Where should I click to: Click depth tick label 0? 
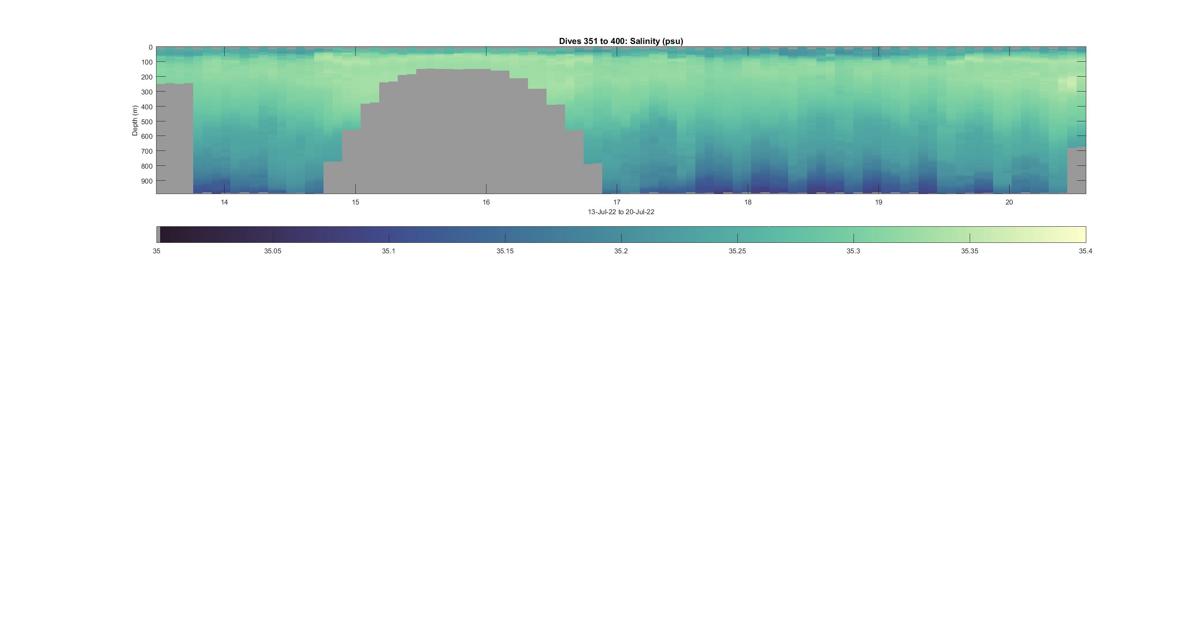click(150, 47)
